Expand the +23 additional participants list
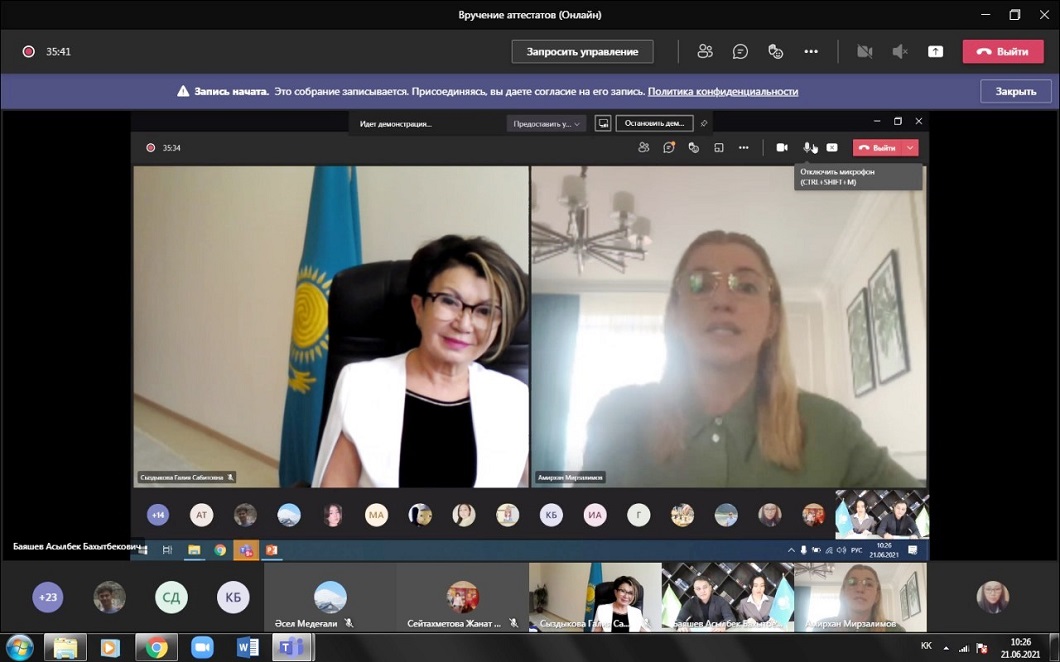This screenshot has width=1060, height=662. 47,597
